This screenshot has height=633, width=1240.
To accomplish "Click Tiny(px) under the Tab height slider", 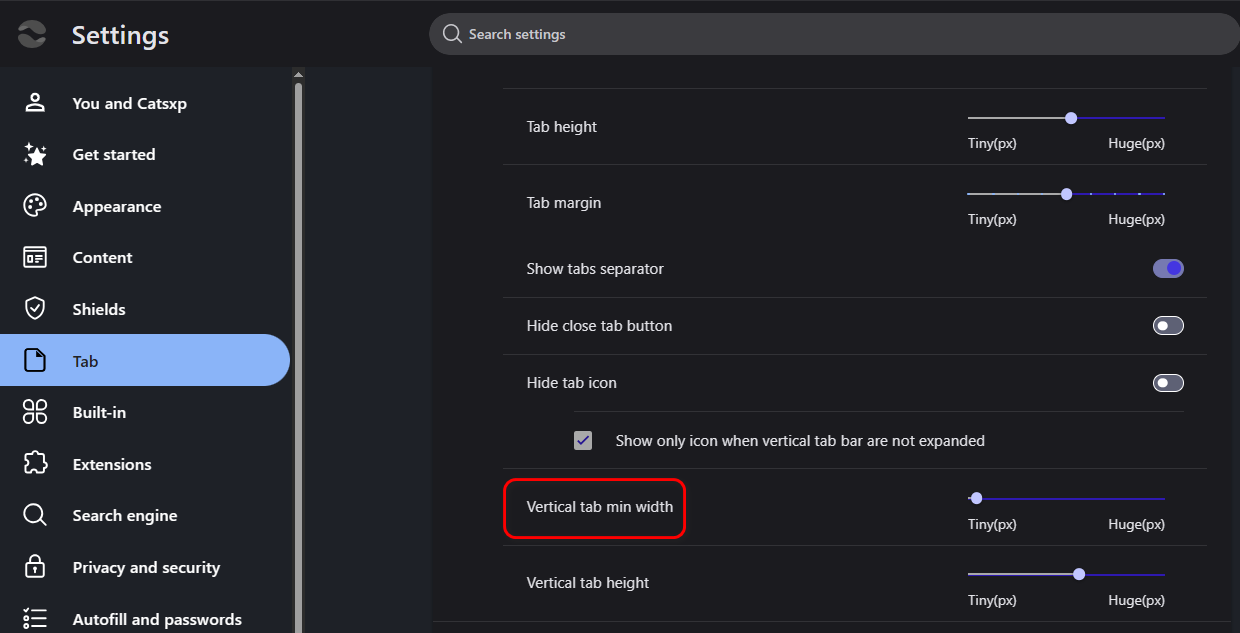I will (x=992, y=143).
